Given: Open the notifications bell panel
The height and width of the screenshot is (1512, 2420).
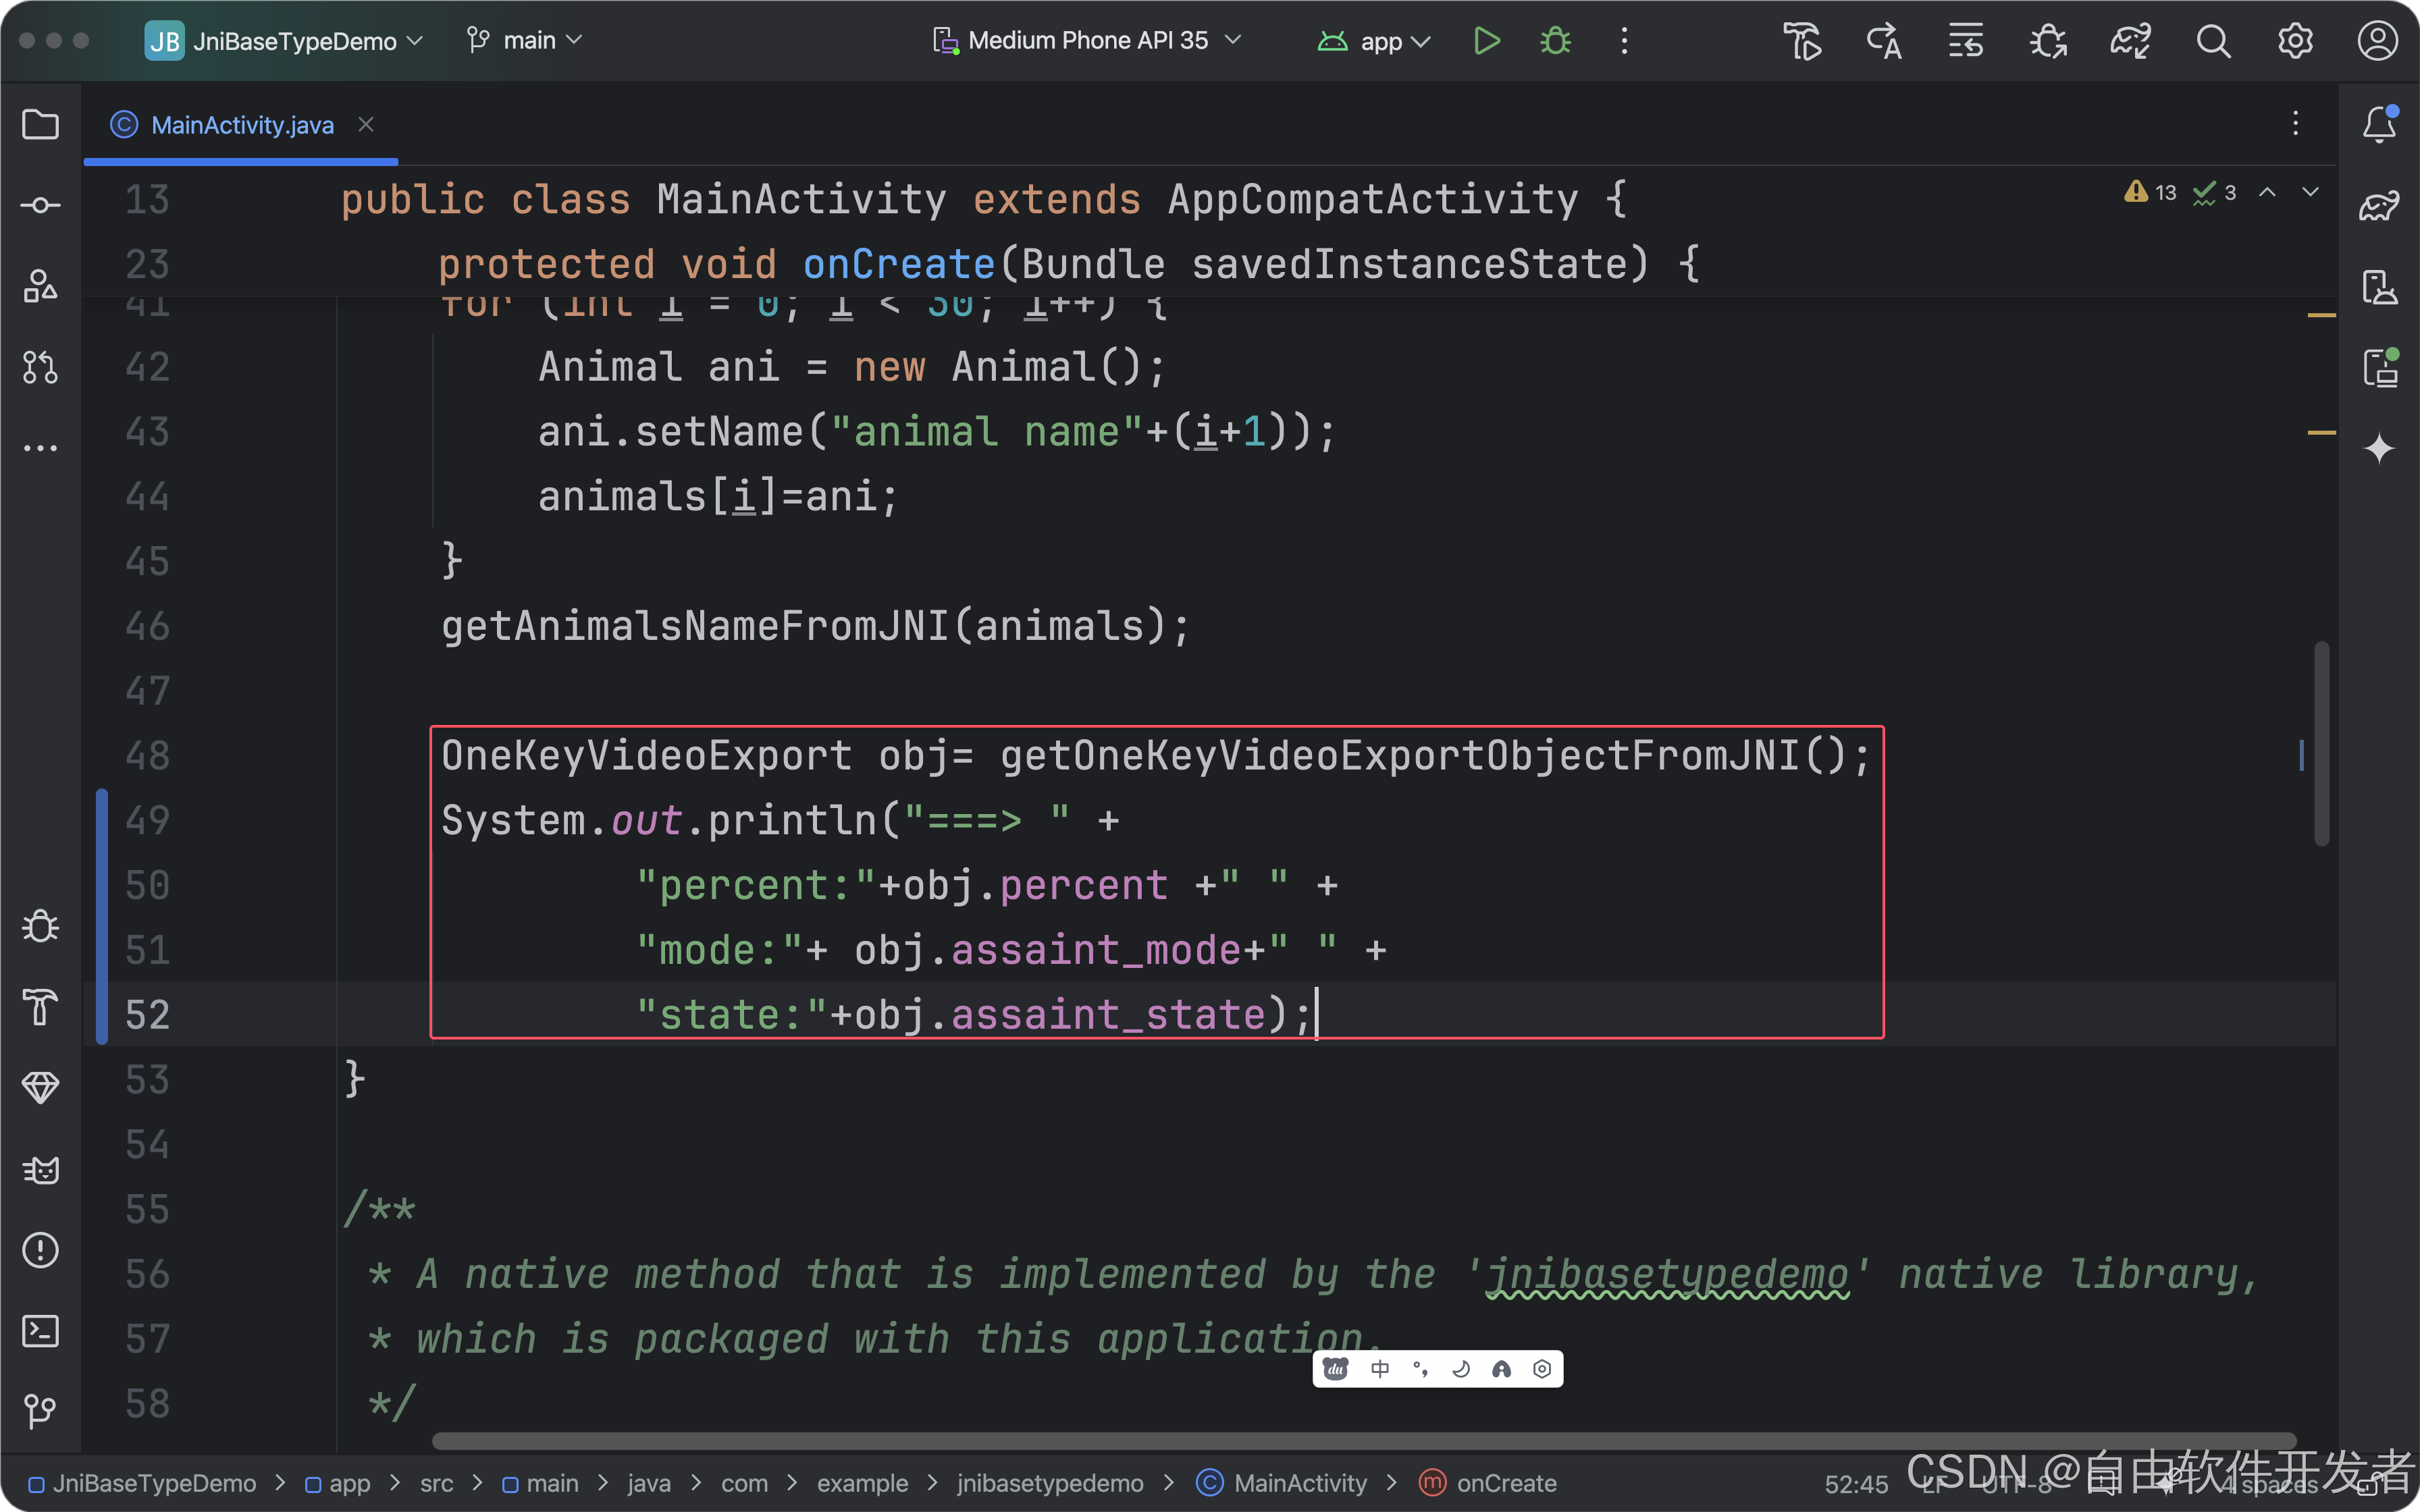Looking at the screenshot, I should point(2378,124).
